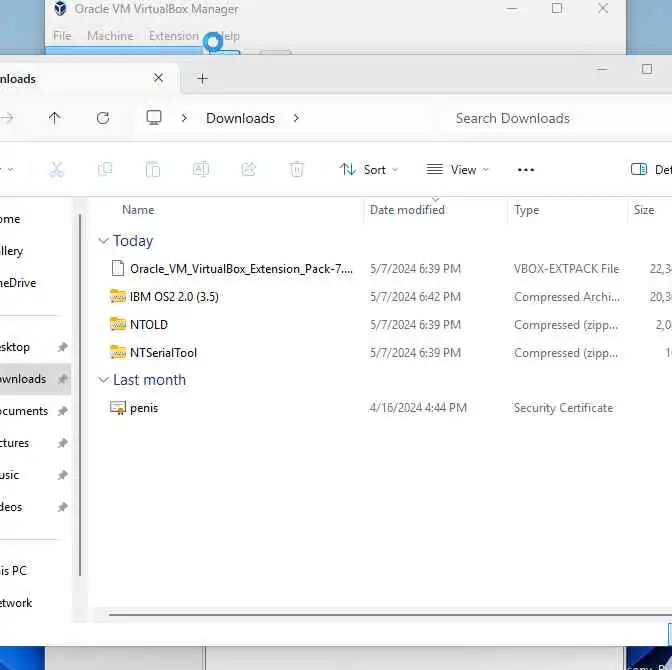Open the Sort dropdown

[369, 170]
